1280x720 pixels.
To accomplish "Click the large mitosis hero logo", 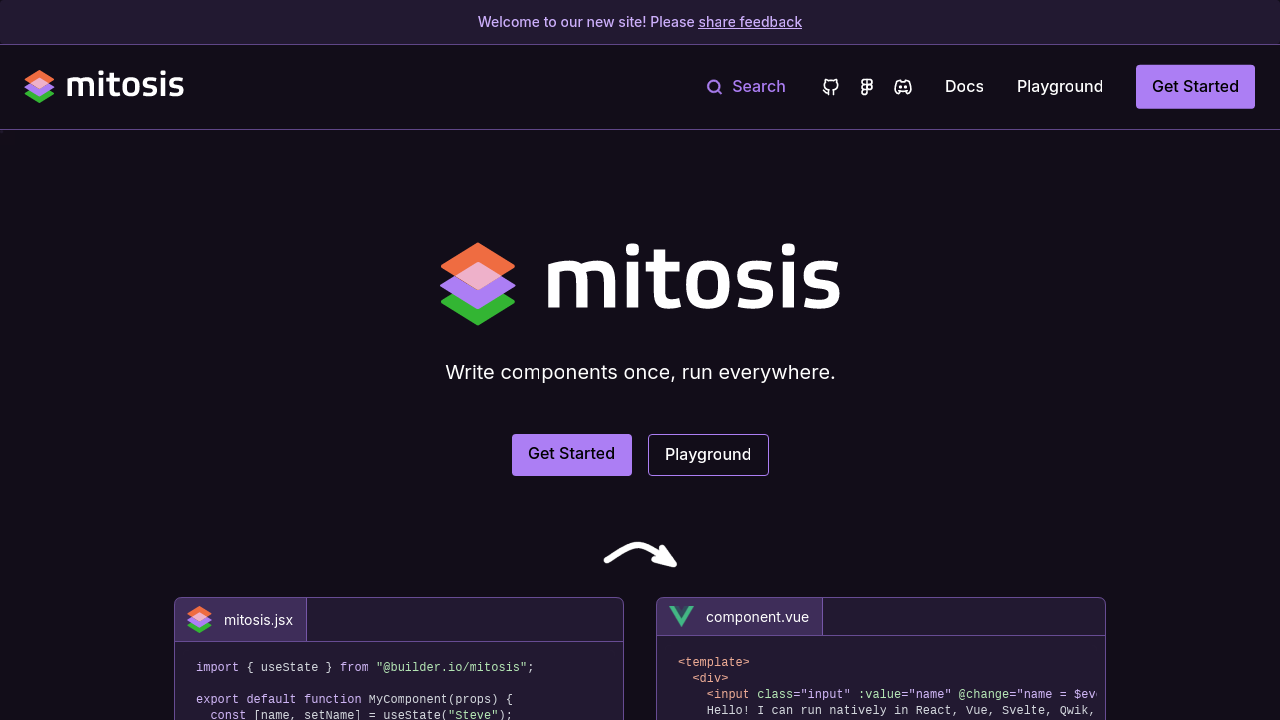I will click(640, 284).
